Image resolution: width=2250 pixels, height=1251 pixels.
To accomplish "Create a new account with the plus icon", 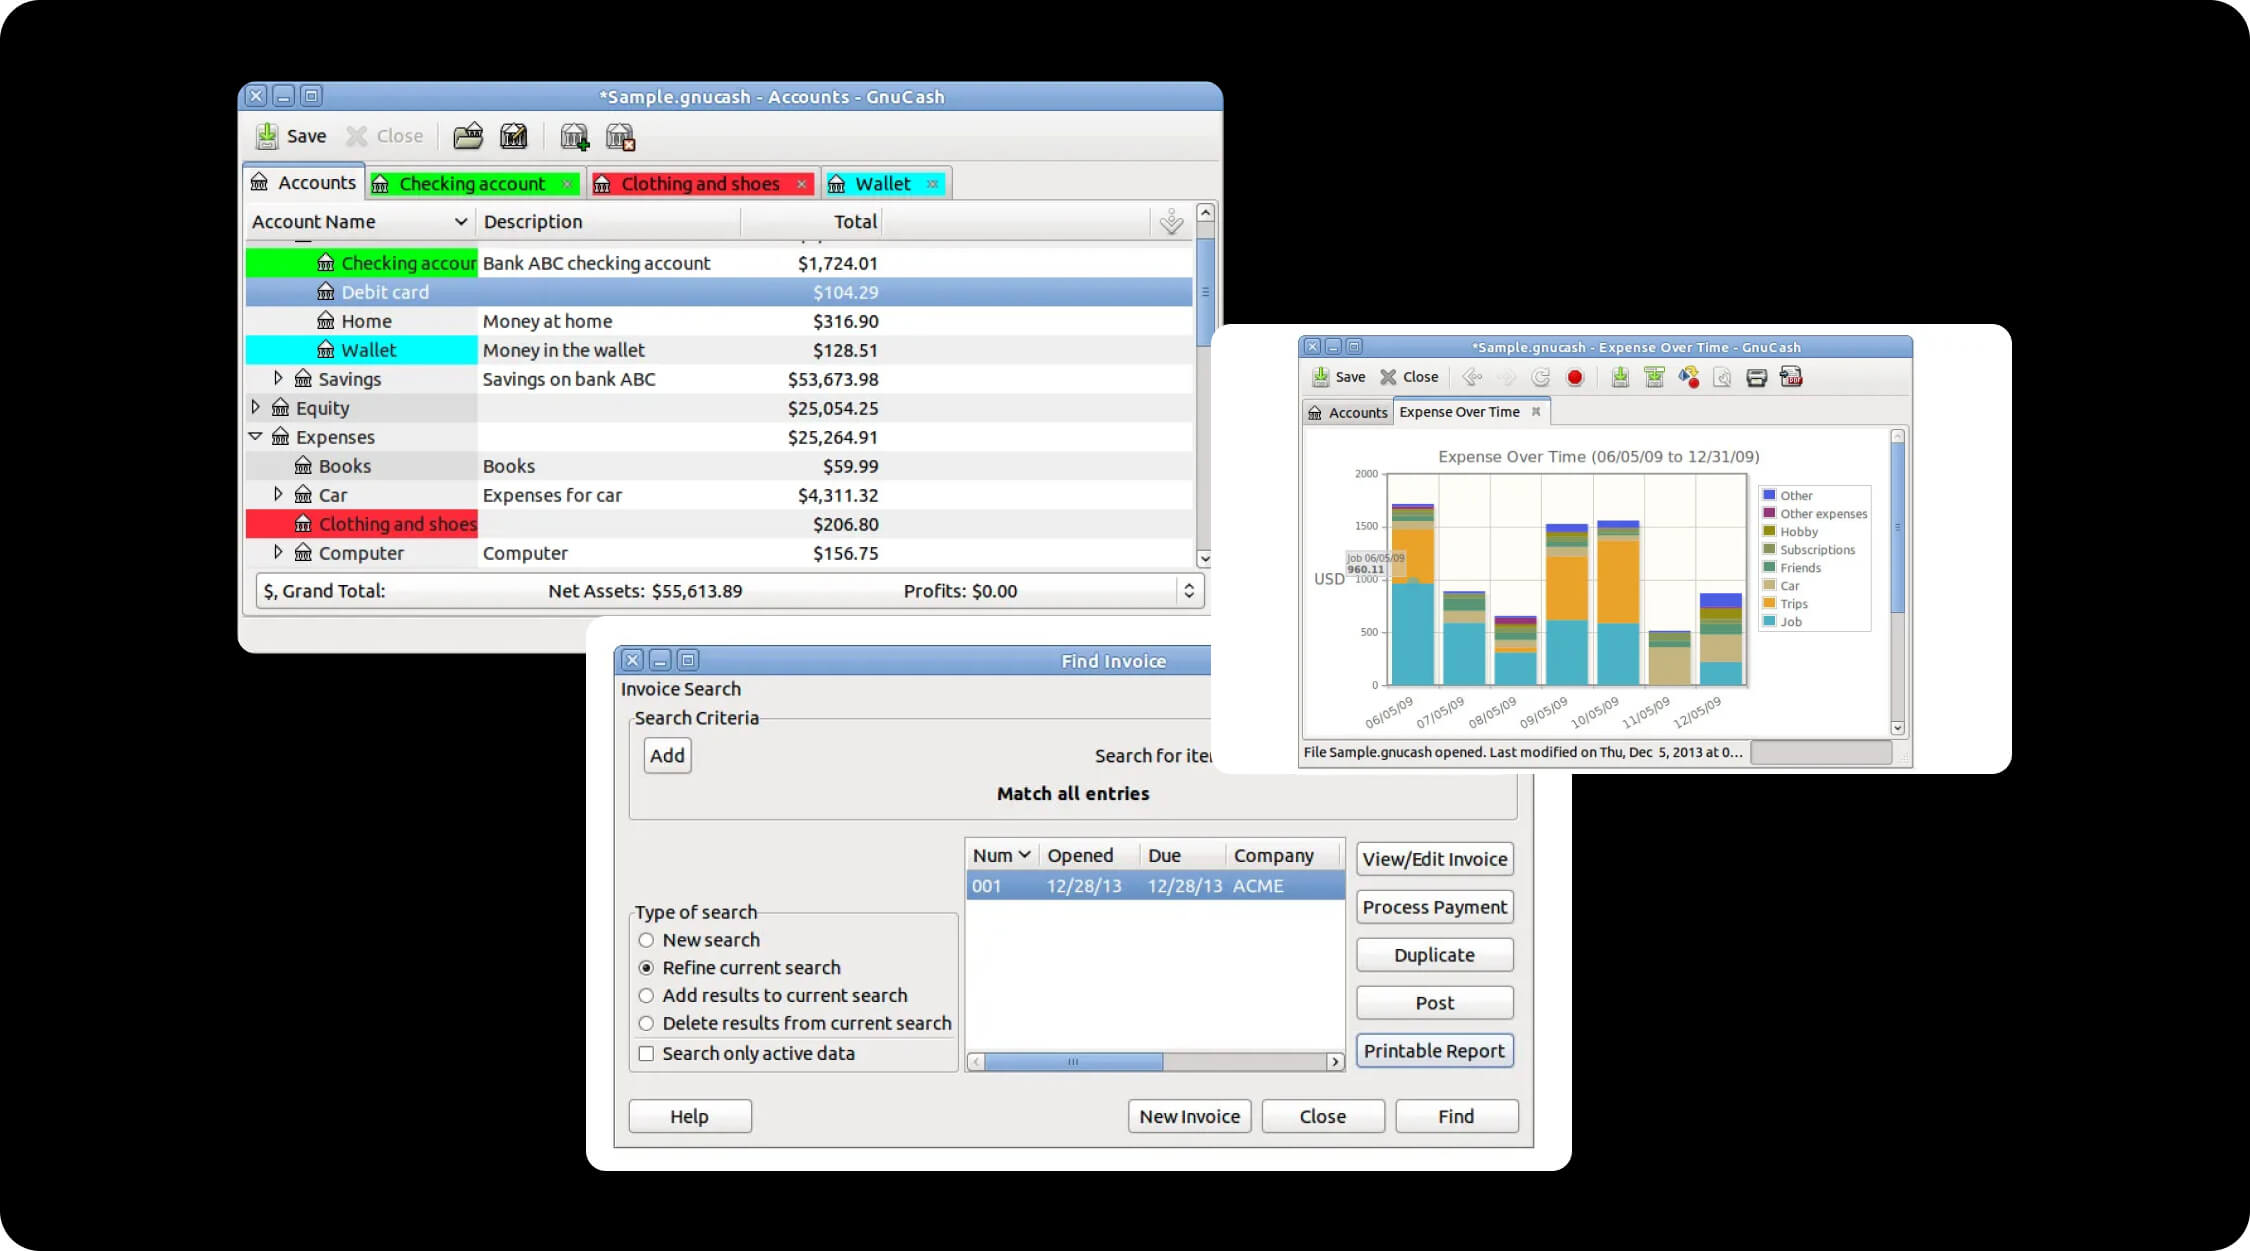I will click(x=575, y=137).
